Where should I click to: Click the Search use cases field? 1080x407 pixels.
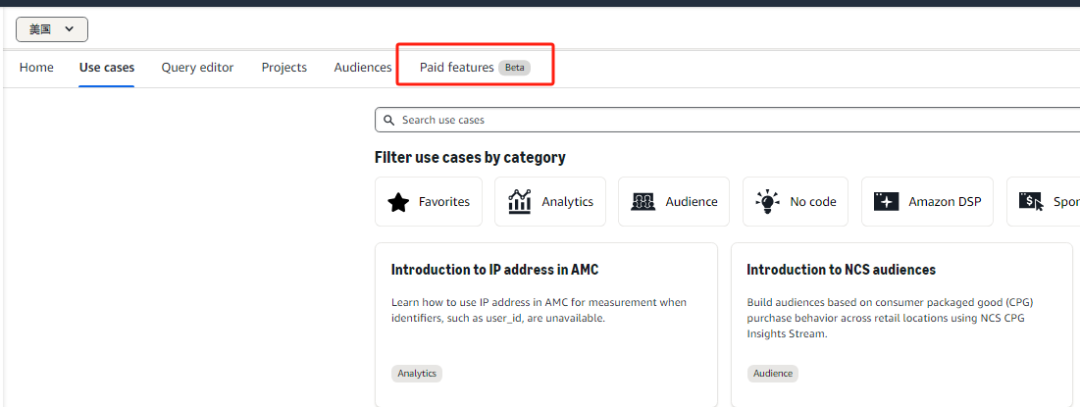coord(700,120)
